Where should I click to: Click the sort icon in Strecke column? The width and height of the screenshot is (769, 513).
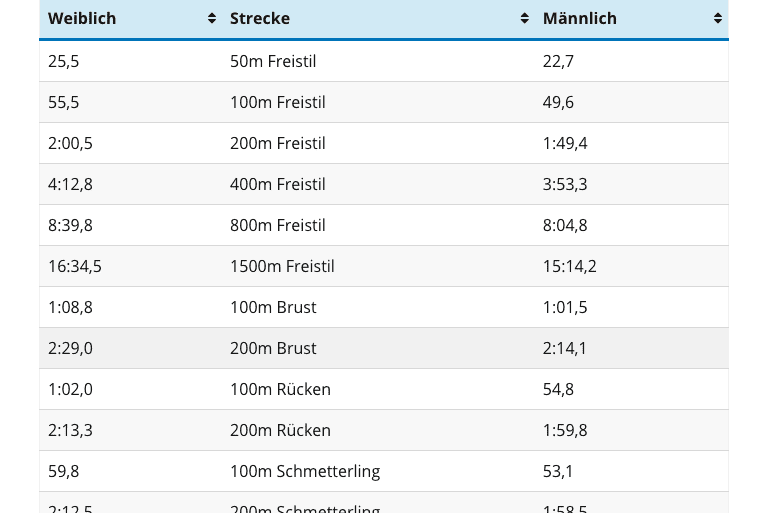(524, 19)
